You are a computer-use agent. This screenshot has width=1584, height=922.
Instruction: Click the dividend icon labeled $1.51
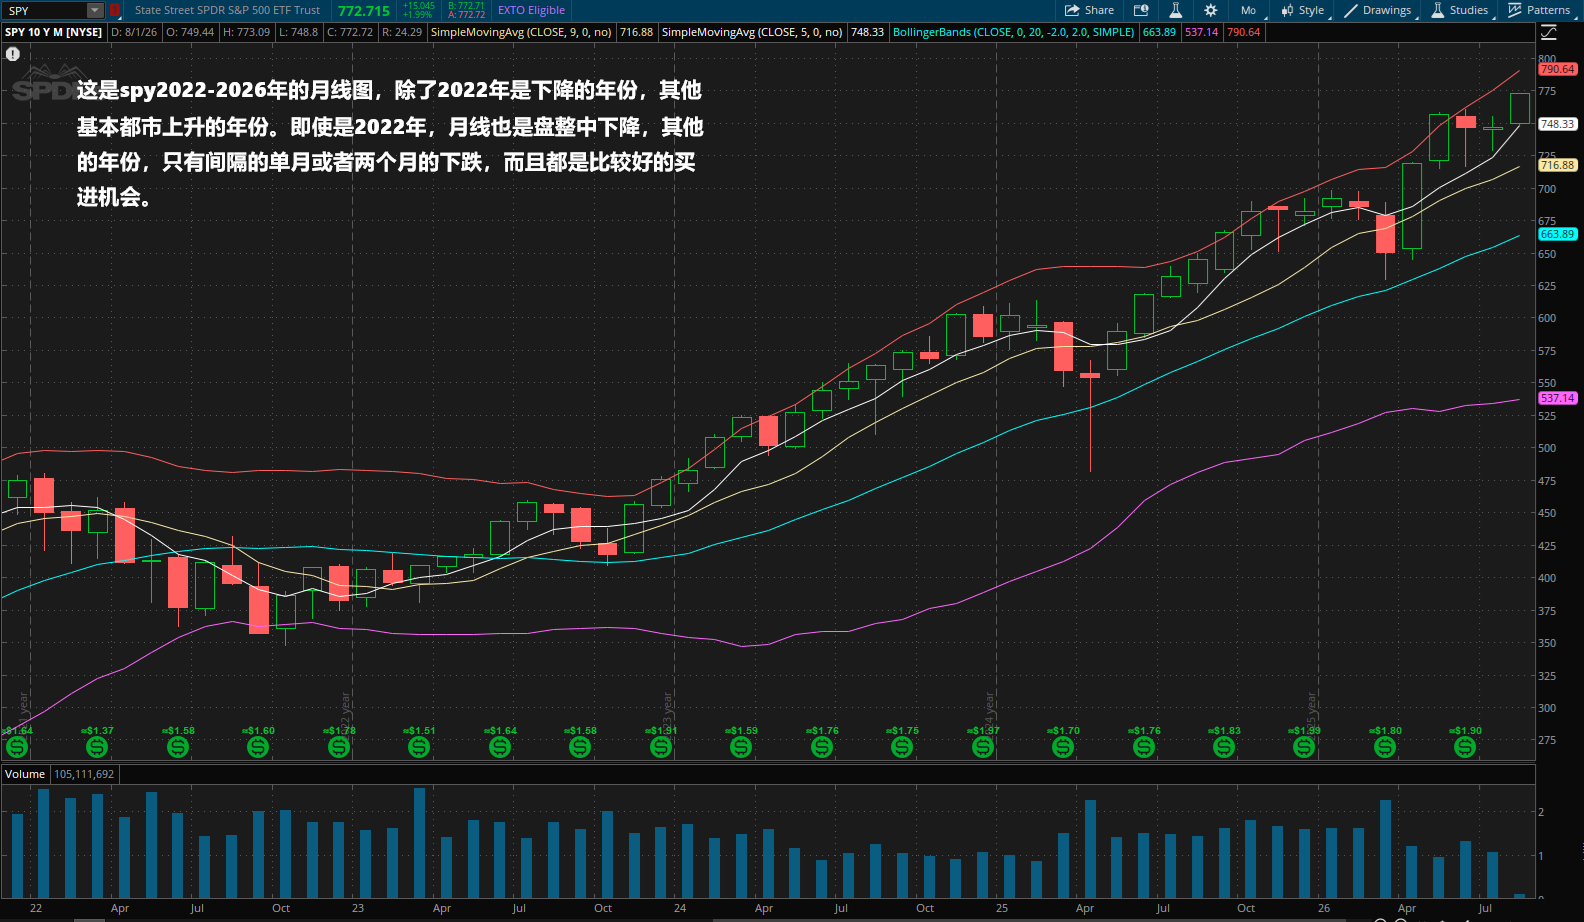pyautogui.click(x=419, y=747)
